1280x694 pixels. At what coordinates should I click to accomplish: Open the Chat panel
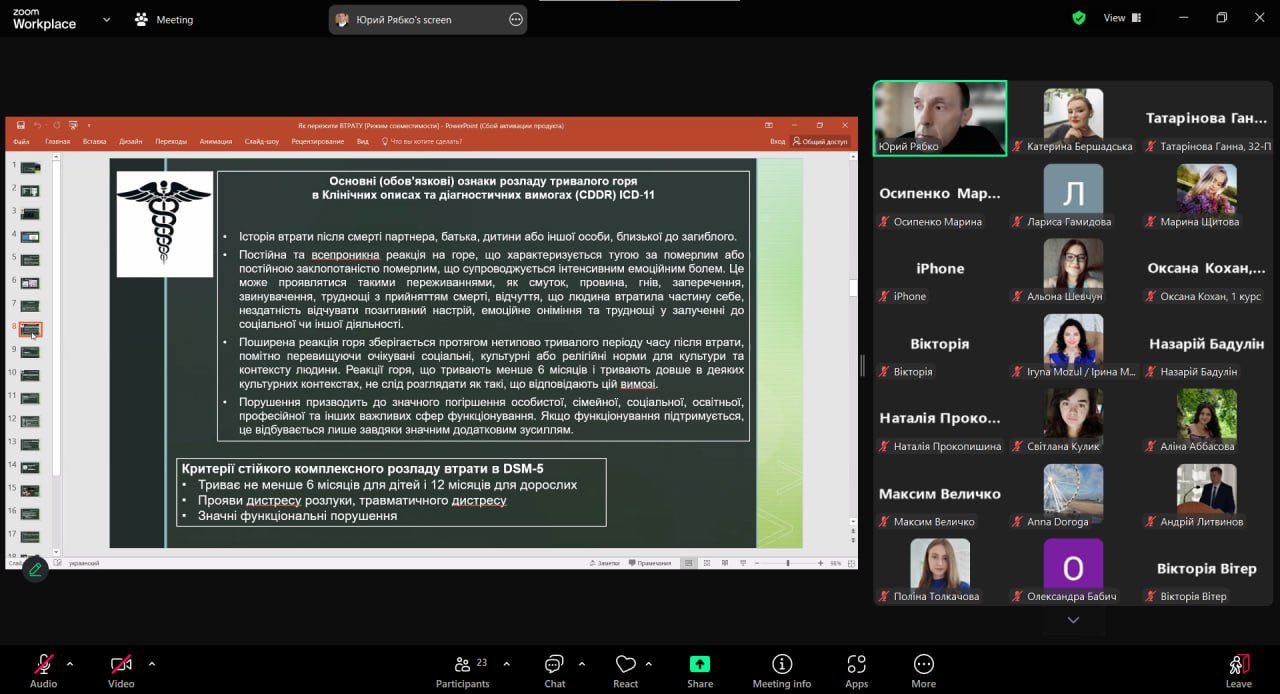point(554,670)
